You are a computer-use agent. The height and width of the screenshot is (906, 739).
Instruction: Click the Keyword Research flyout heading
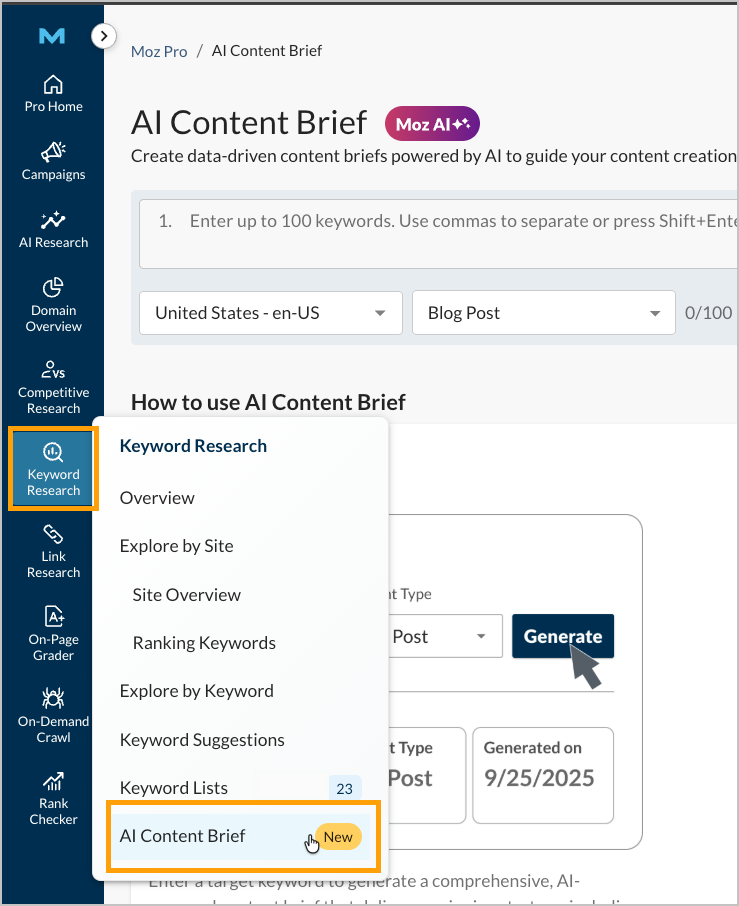pyautogui.click(x=193, y=446)
